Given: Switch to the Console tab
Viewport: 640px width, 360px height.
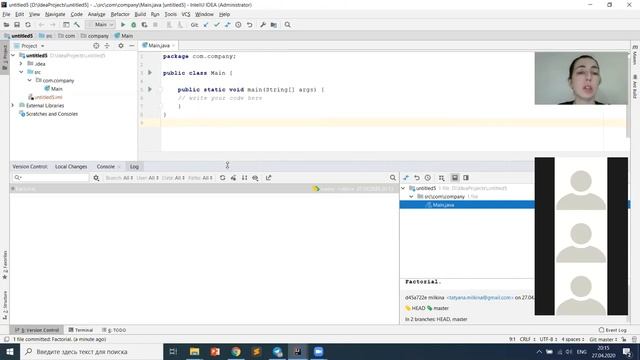Looking at the screenshot, I should 106,167.
